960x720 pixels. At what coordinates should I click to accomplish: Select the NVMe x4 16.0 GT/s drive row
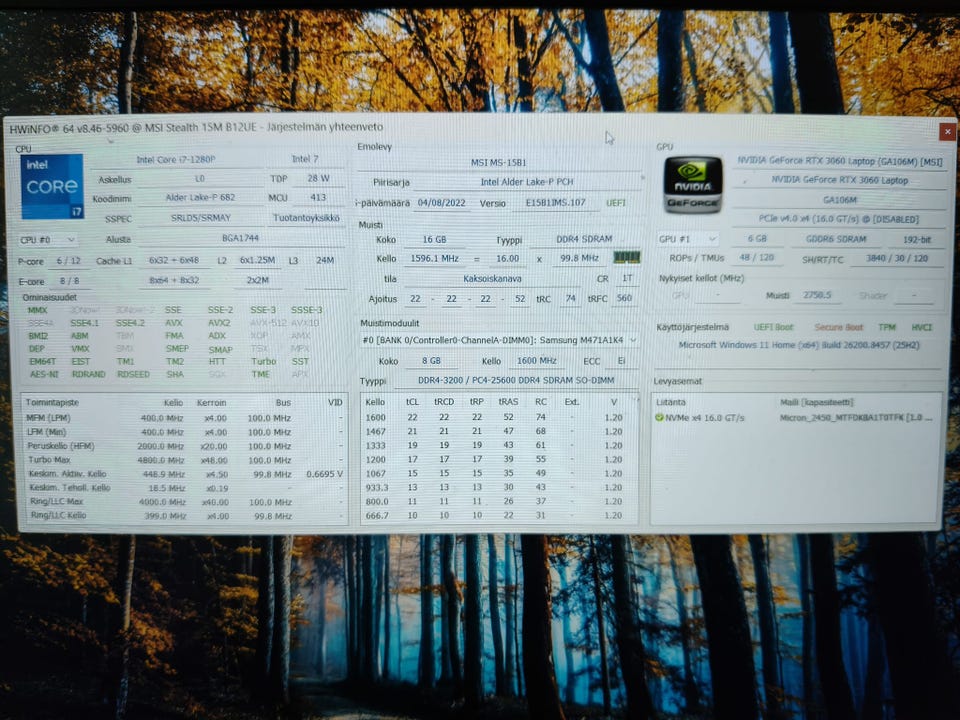click(795, 418)
